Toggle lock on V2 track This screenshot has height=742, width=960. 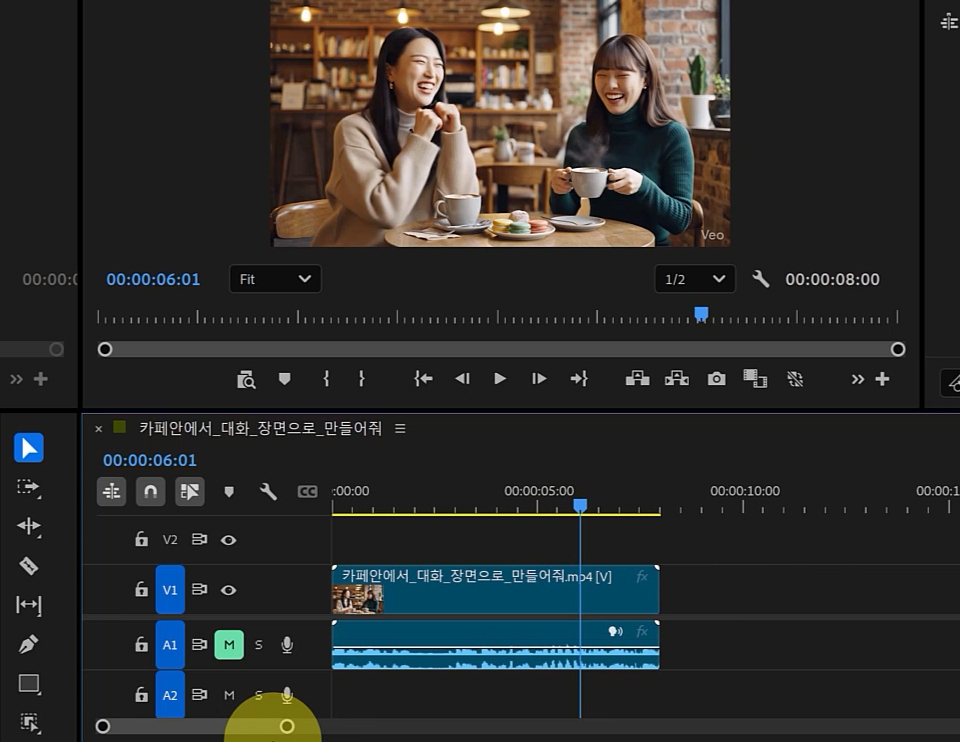[141, 539]
